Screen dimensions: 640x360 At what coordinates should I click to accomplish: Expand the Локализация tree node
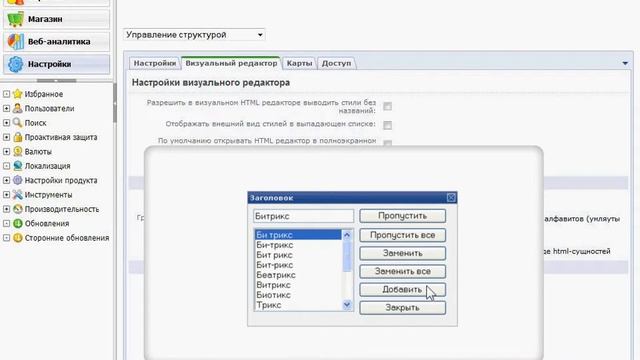pyautogui.click(x=6, y=166)
